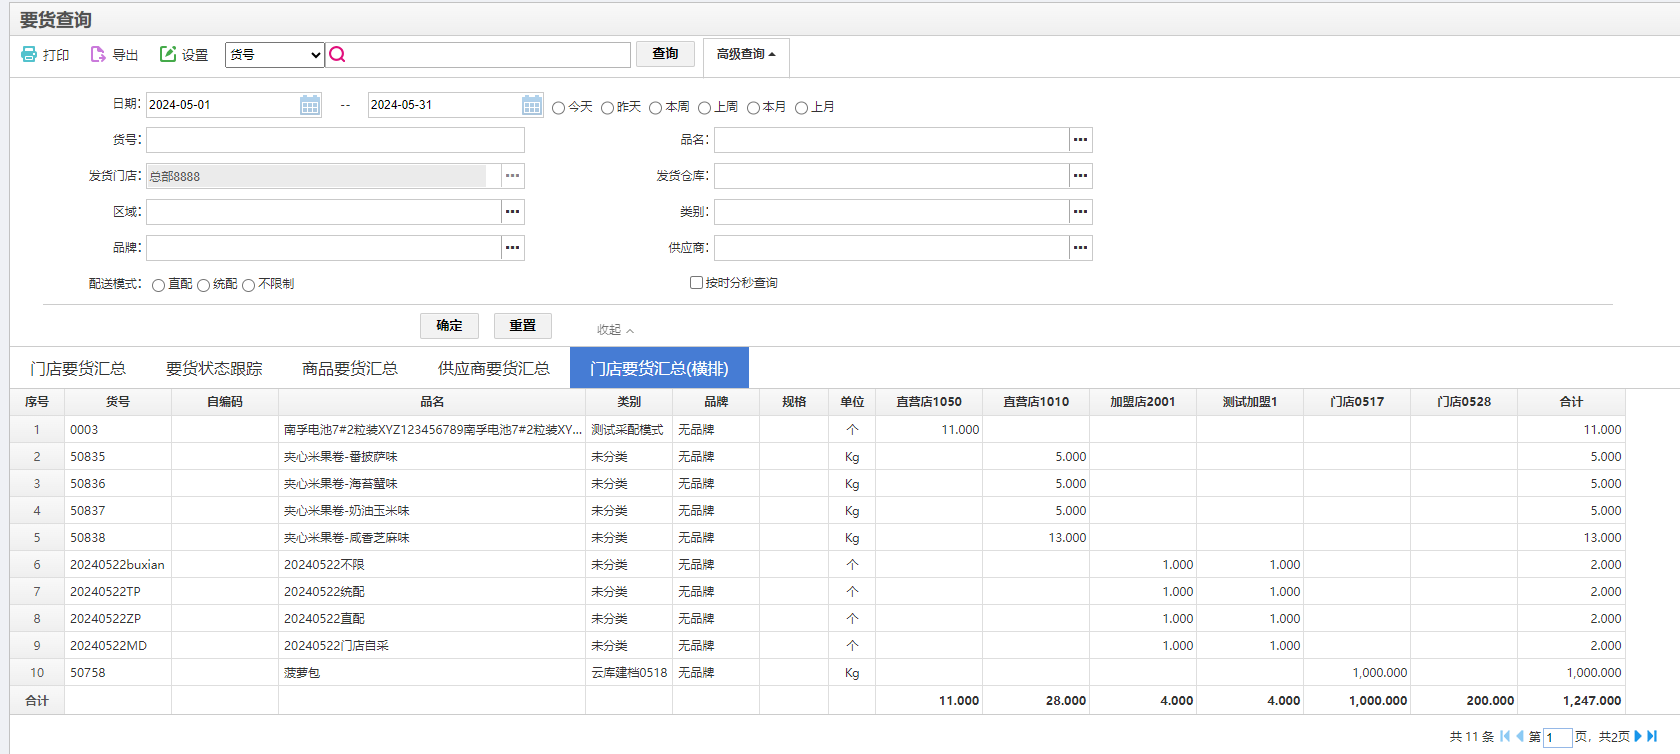This screenshot has height=754, width=1680.
Task: Select row 20240522buxian
Action: 817,565
